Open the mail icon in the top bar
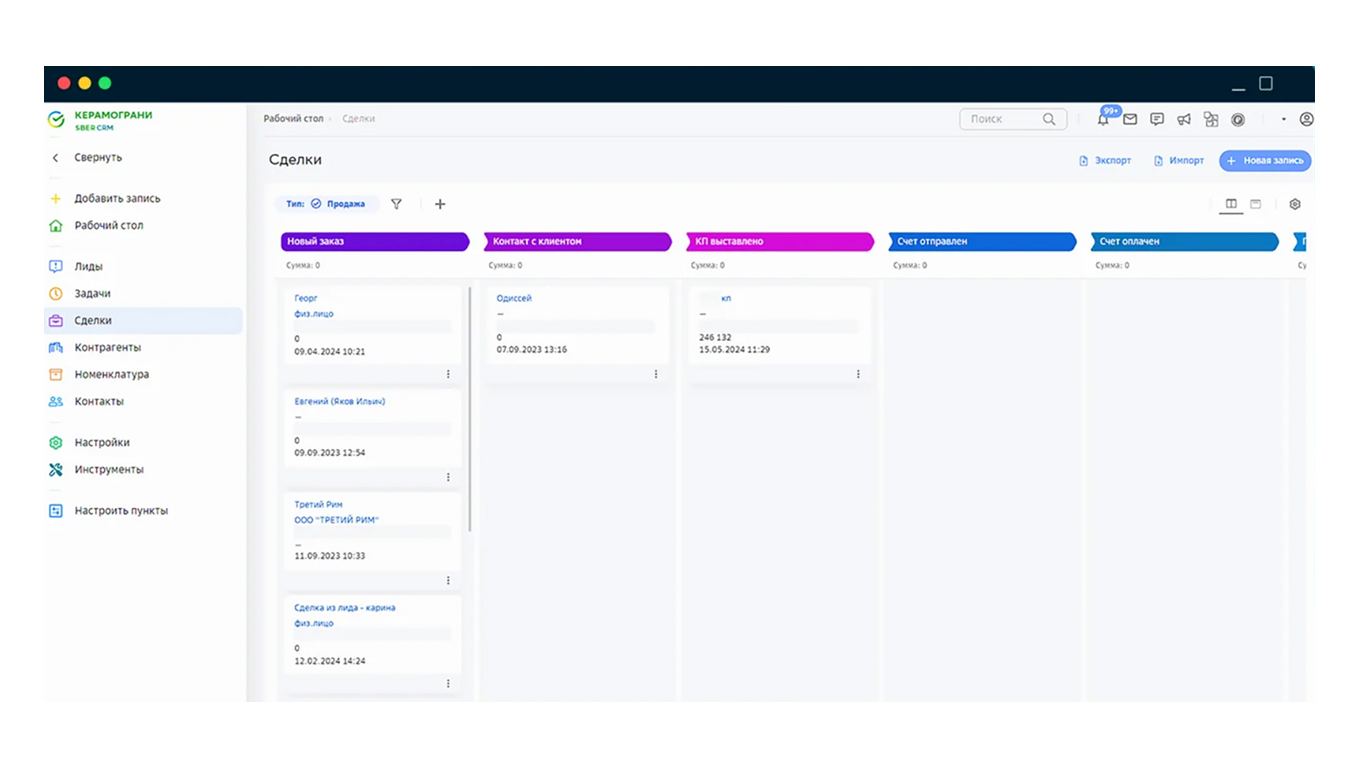 pyautogui.click(x=1129, y=119)
